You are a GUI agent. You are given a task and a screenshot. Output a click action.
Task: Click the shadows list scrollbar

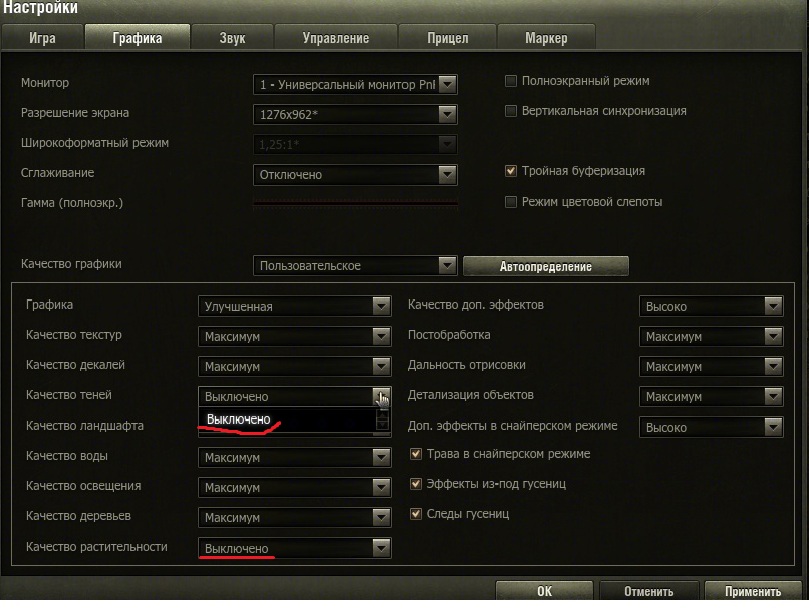click(x=382, y=419)
